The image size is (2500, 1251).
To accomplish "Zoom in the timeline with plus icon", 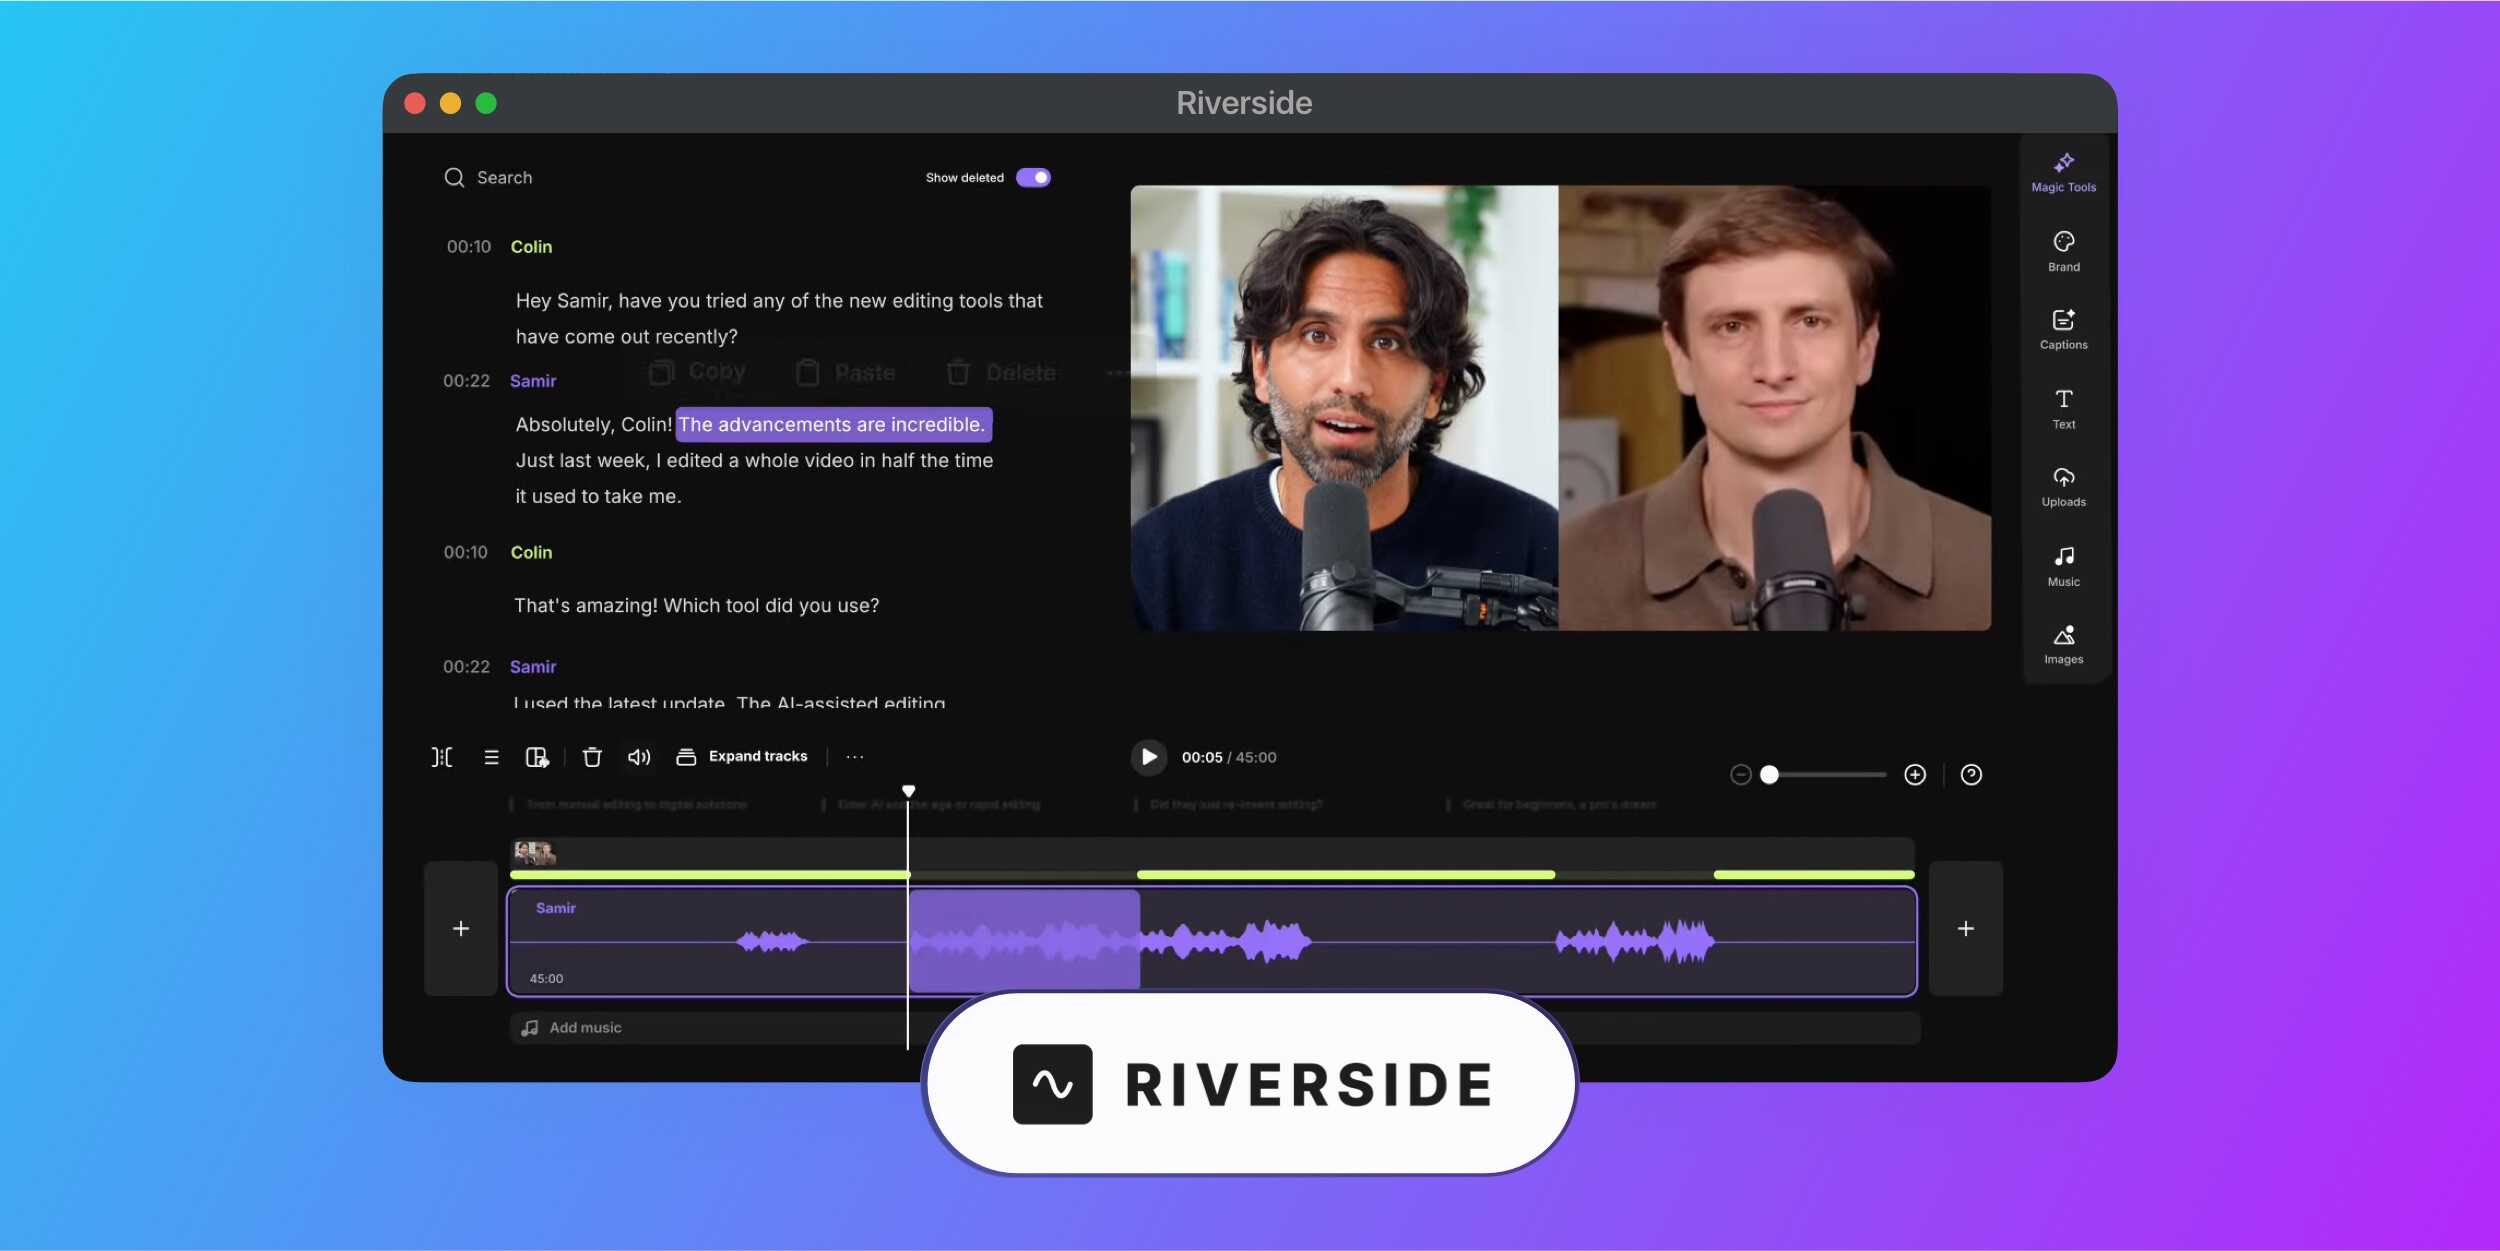I will (x=1914, y=775).
